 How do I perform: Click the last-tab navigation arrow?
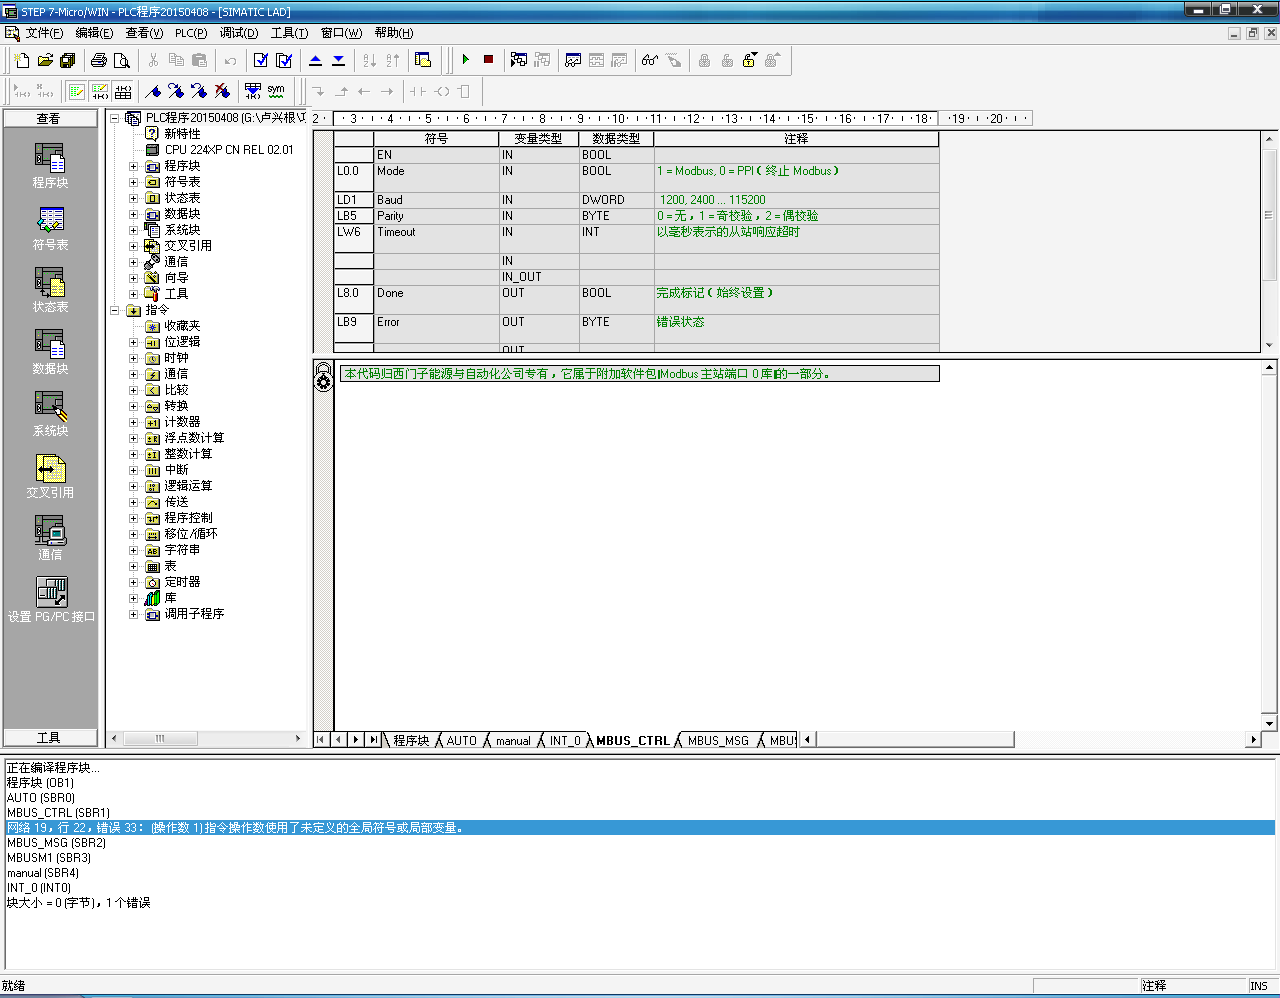[x=374, y=740]
